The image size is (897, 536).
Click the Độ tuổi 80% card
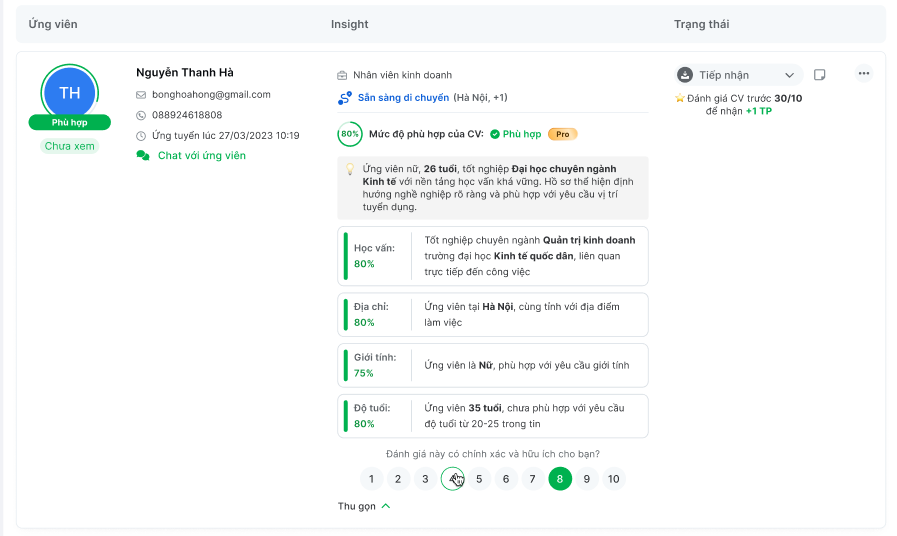tap(493, 416)
